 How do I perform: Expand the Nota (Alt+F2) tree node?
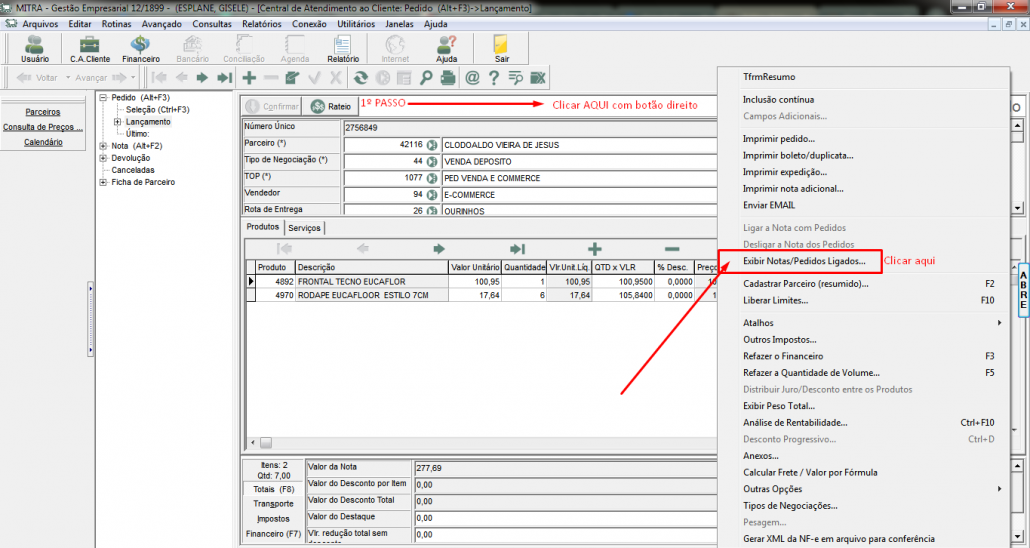[104, 146]
